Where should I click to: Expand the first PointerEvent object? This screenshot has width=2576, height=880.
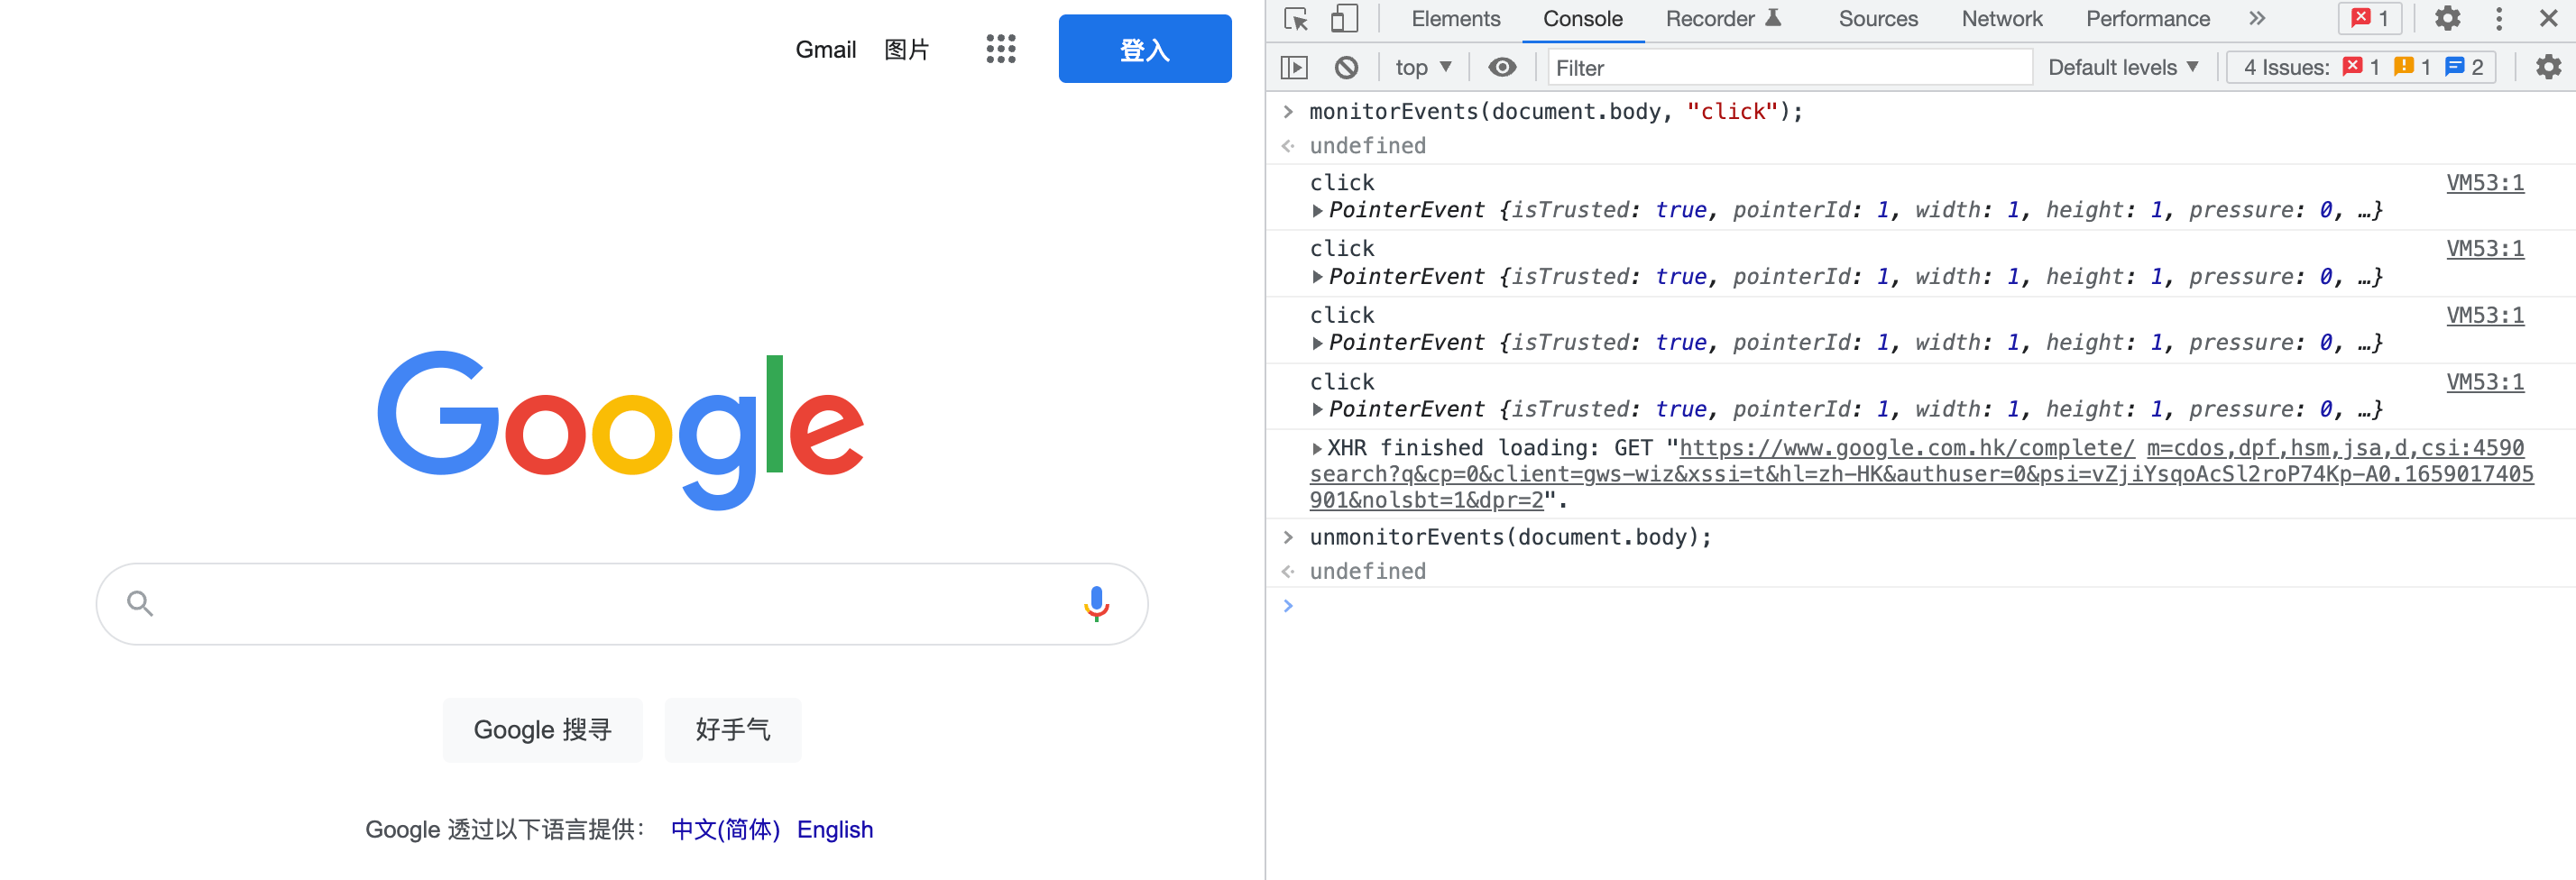[1317, 211]
